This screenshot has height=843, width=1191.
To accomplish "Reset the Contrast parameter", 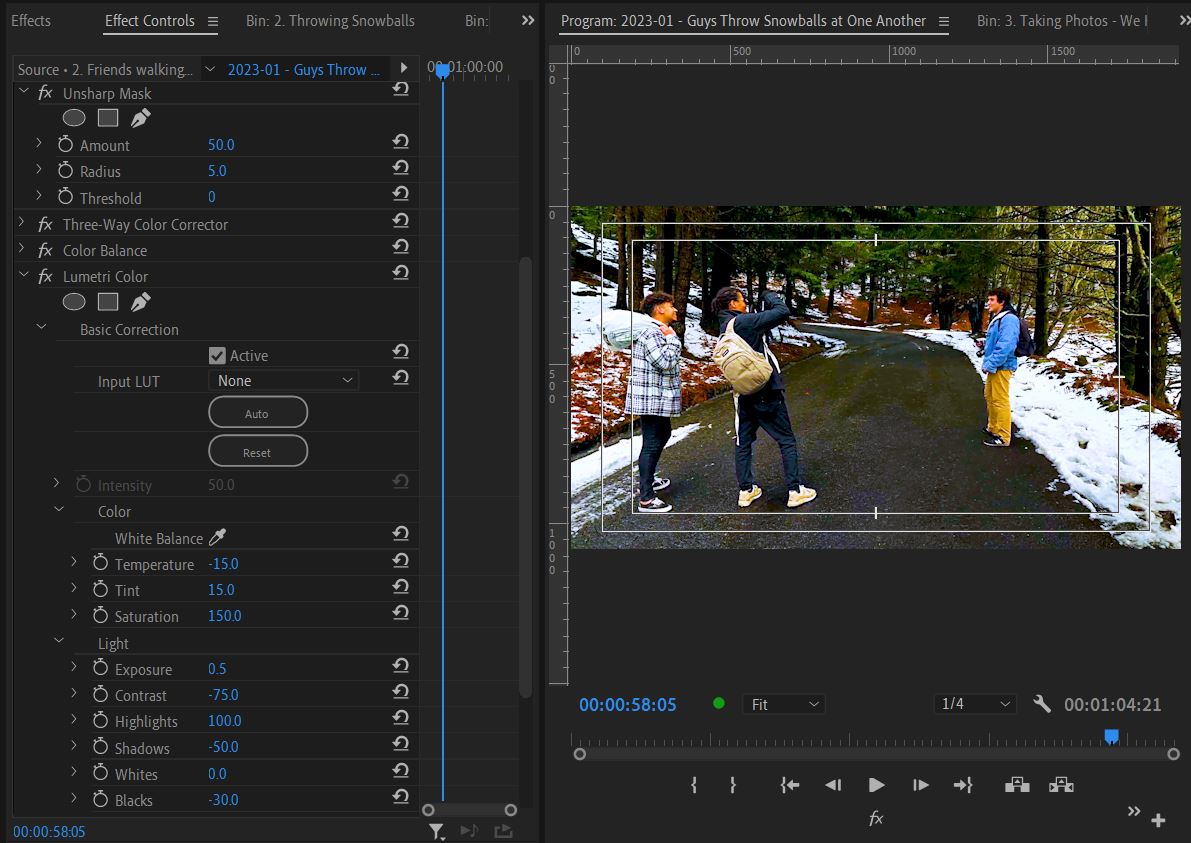I will (x=400, y=692).
